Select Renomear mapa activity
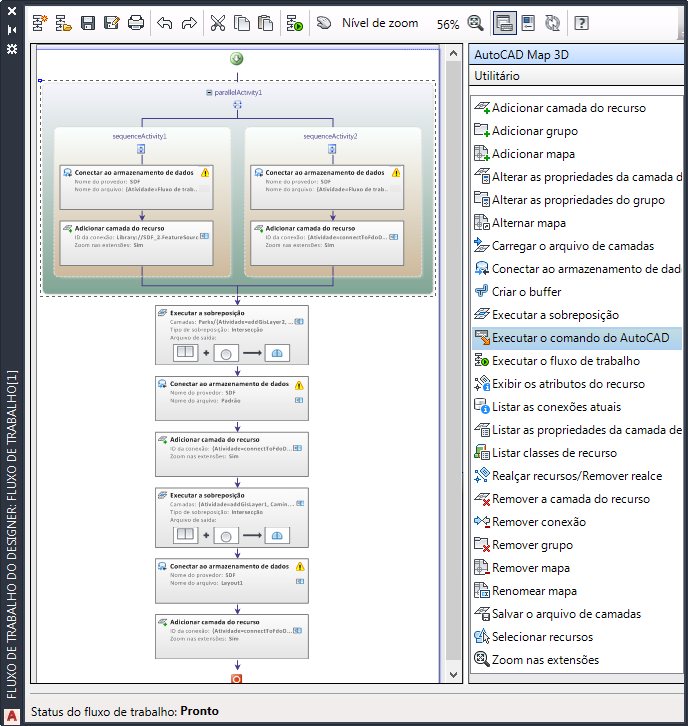The height and width of the screenshot is (726, 688). [577, 591]
